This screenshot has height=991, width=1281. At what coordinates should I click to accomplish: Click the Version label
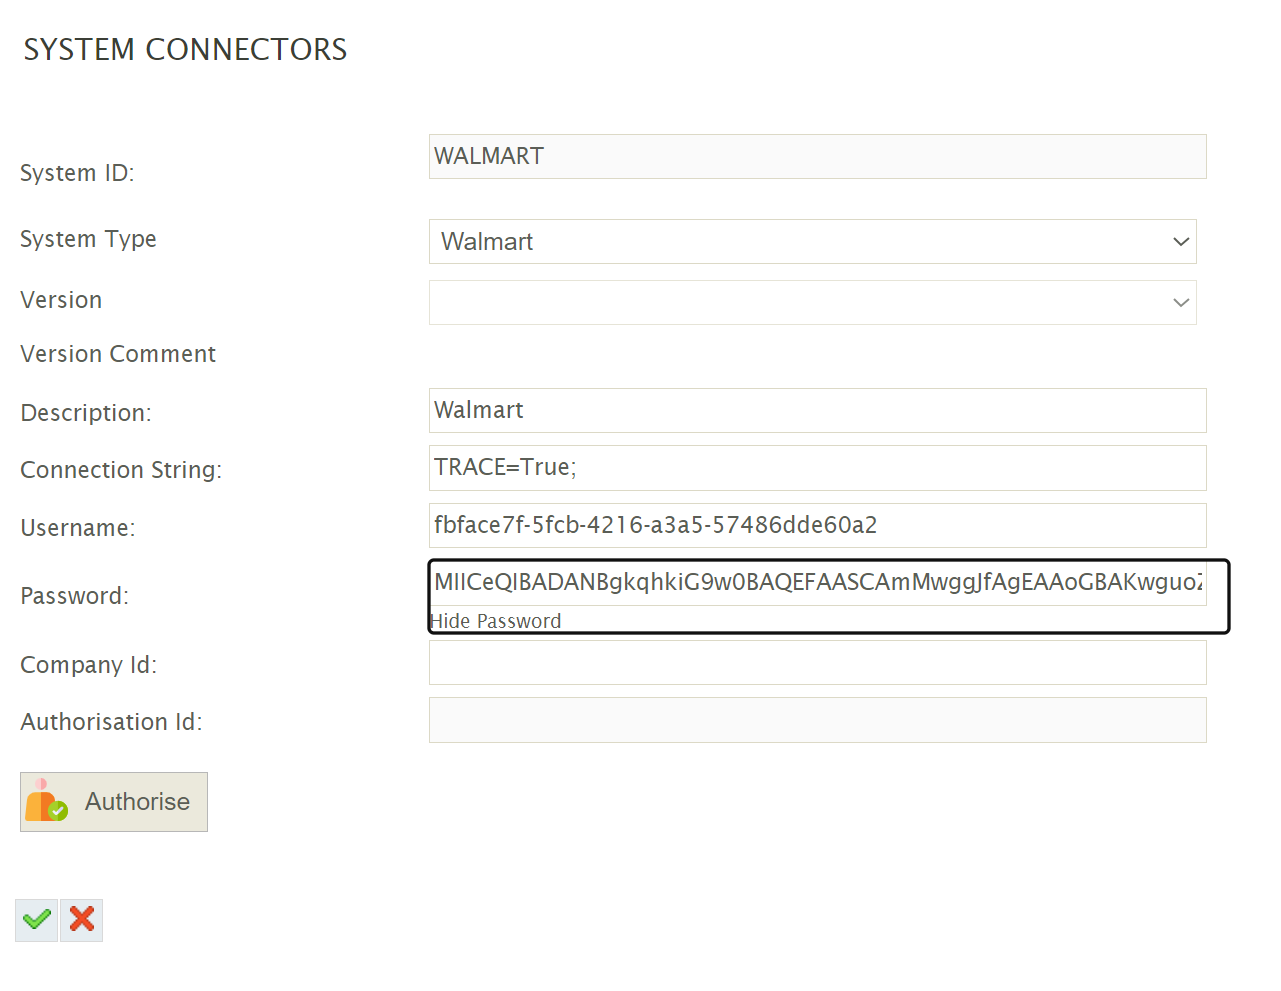click(x=61, y=300)
